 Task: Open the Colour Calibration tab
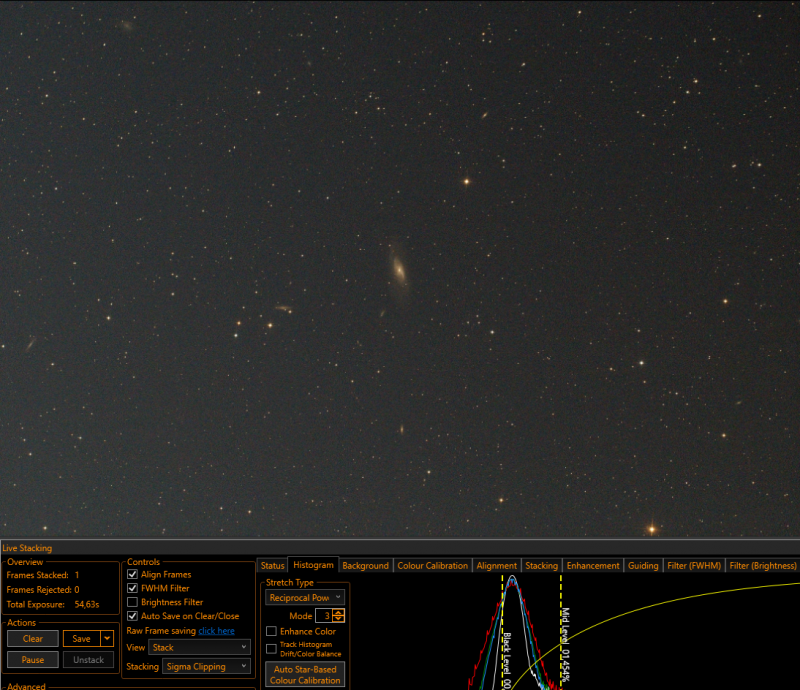coord(432,565)
